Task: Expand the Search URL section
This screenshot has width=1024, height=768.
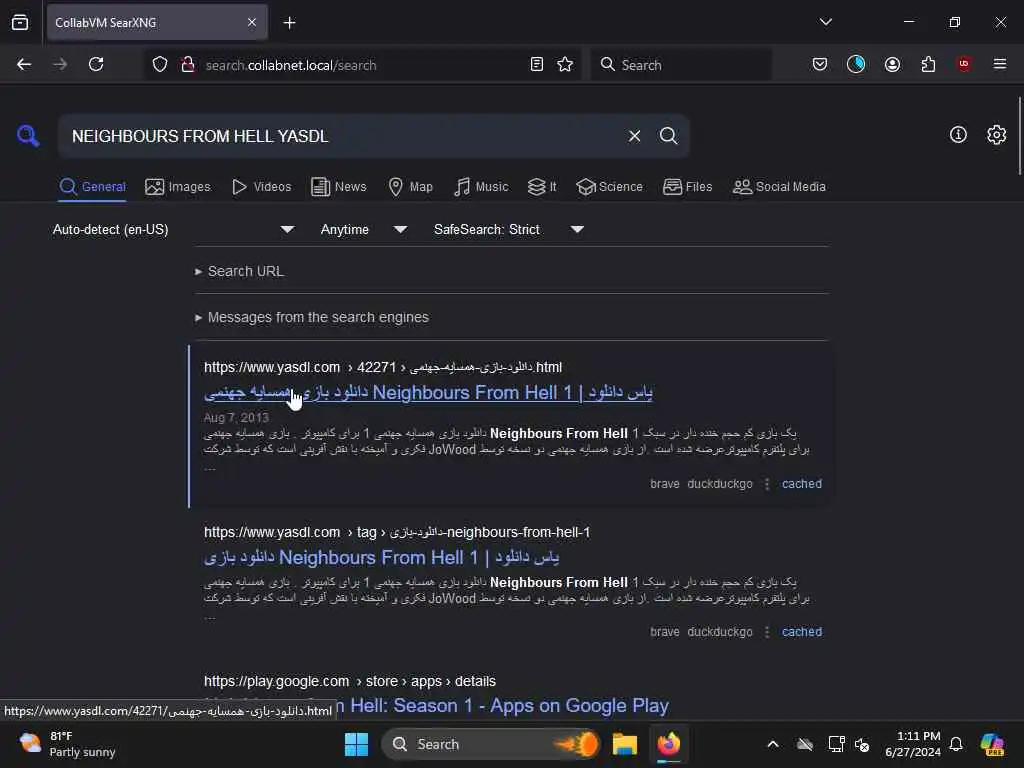Action: pyautogui.click(x=239, y=271)
